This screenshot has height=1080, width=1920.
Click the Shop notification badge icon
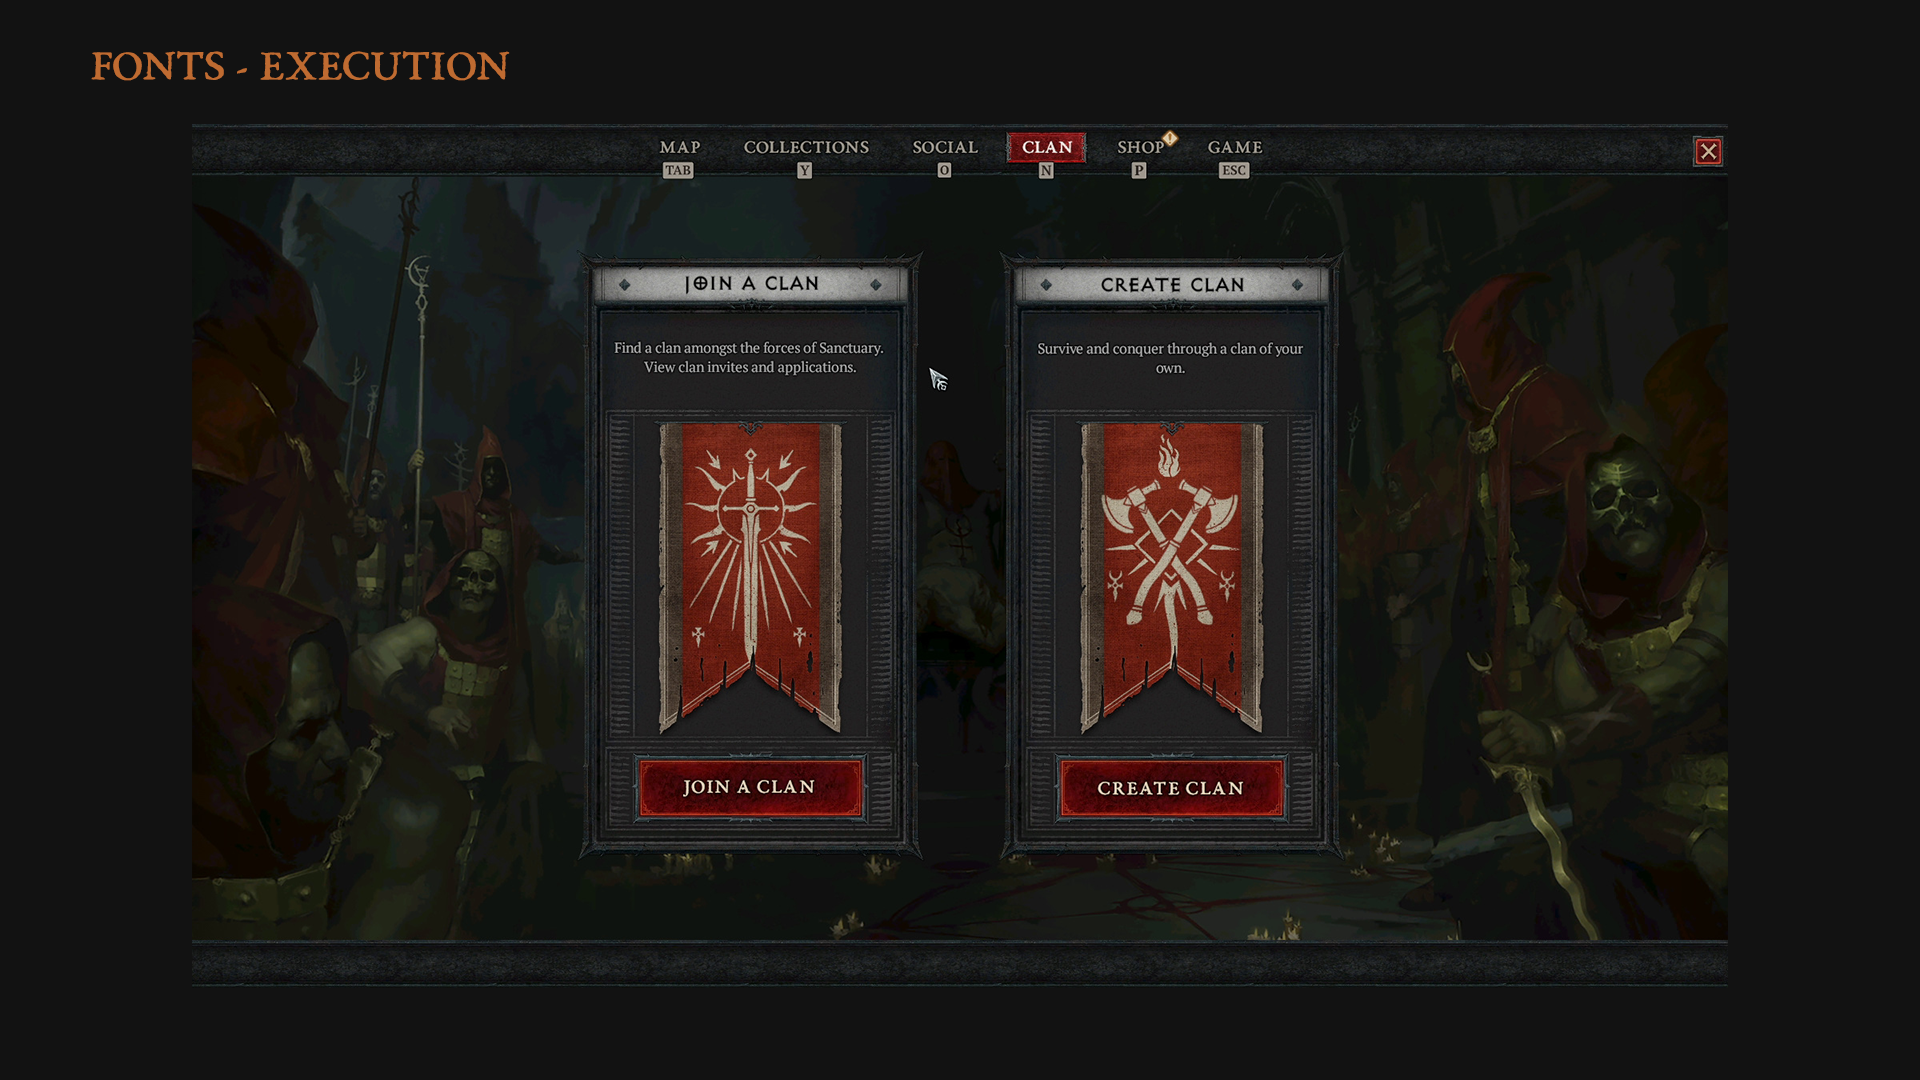[1170, 138]
